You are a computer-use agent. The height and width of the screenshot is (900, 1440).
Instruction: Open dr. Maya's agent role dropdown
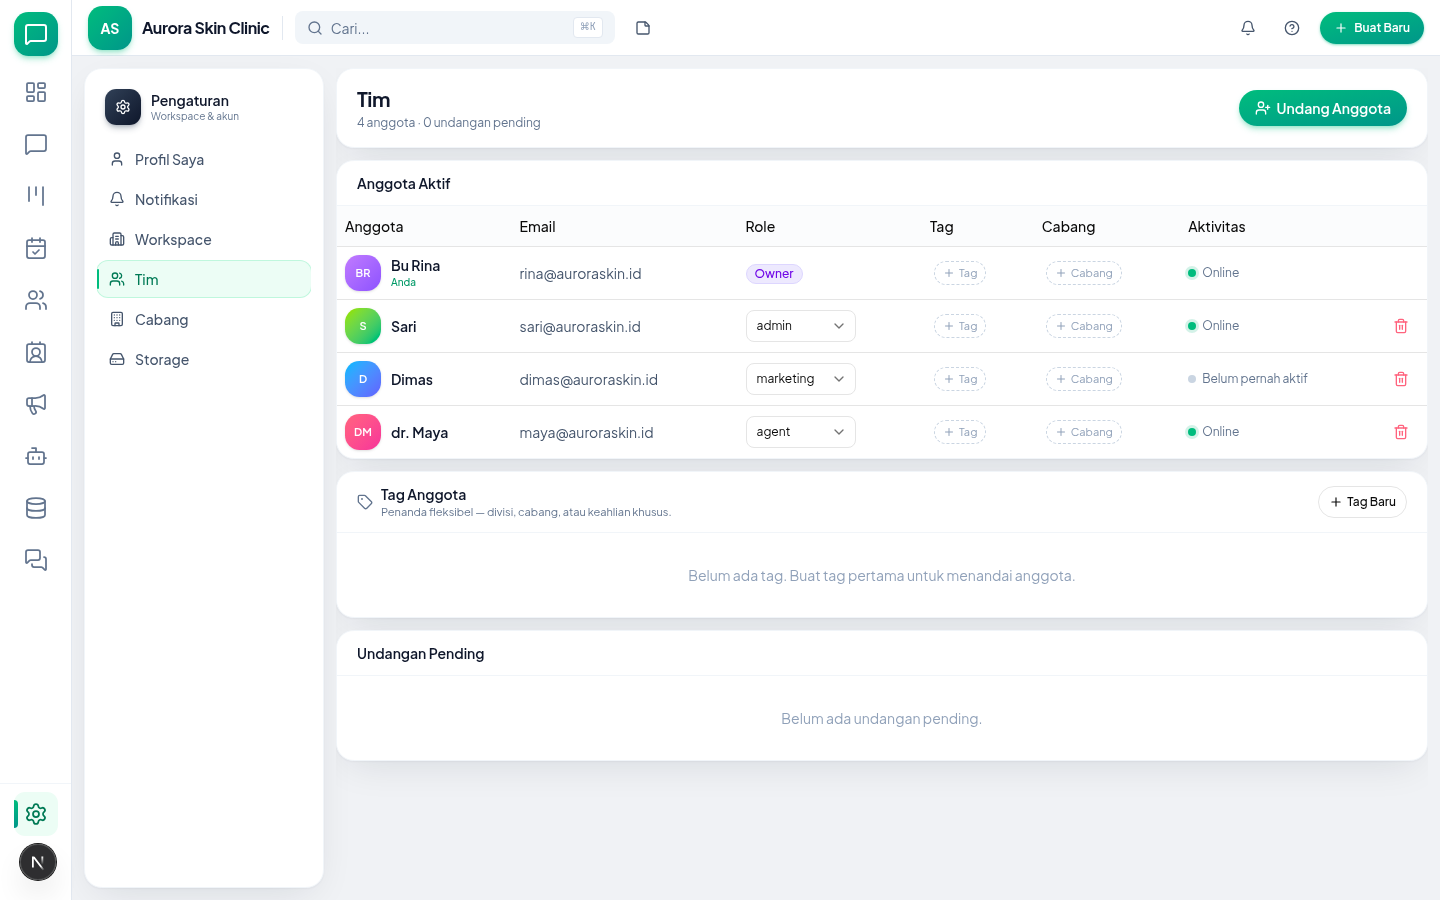click(801, 432)
